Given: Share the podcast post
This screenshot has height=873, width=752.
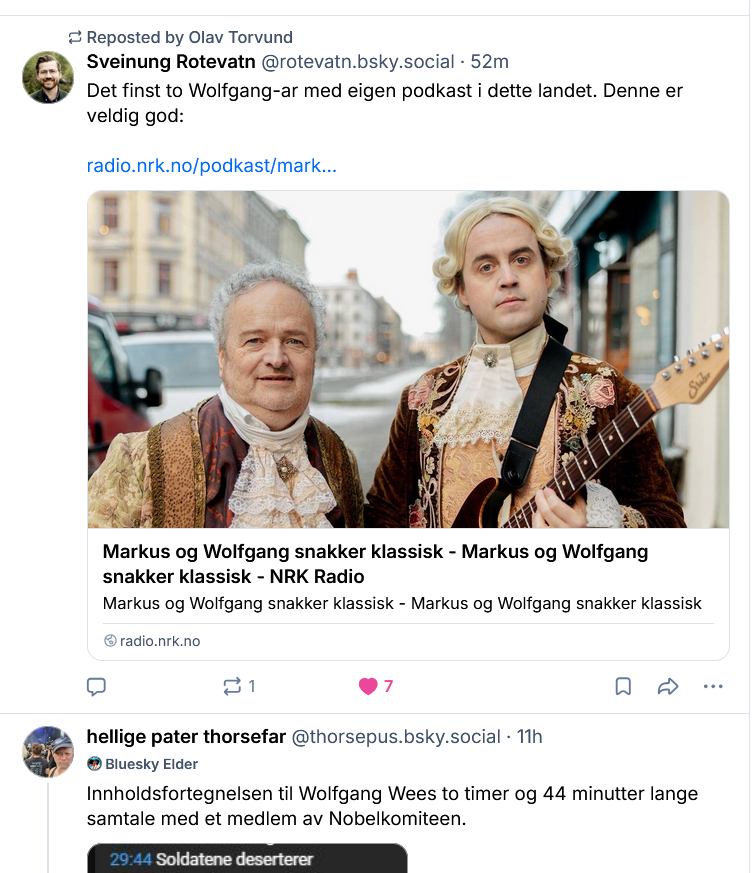Looking at the screenshot, I should (668, 686).
